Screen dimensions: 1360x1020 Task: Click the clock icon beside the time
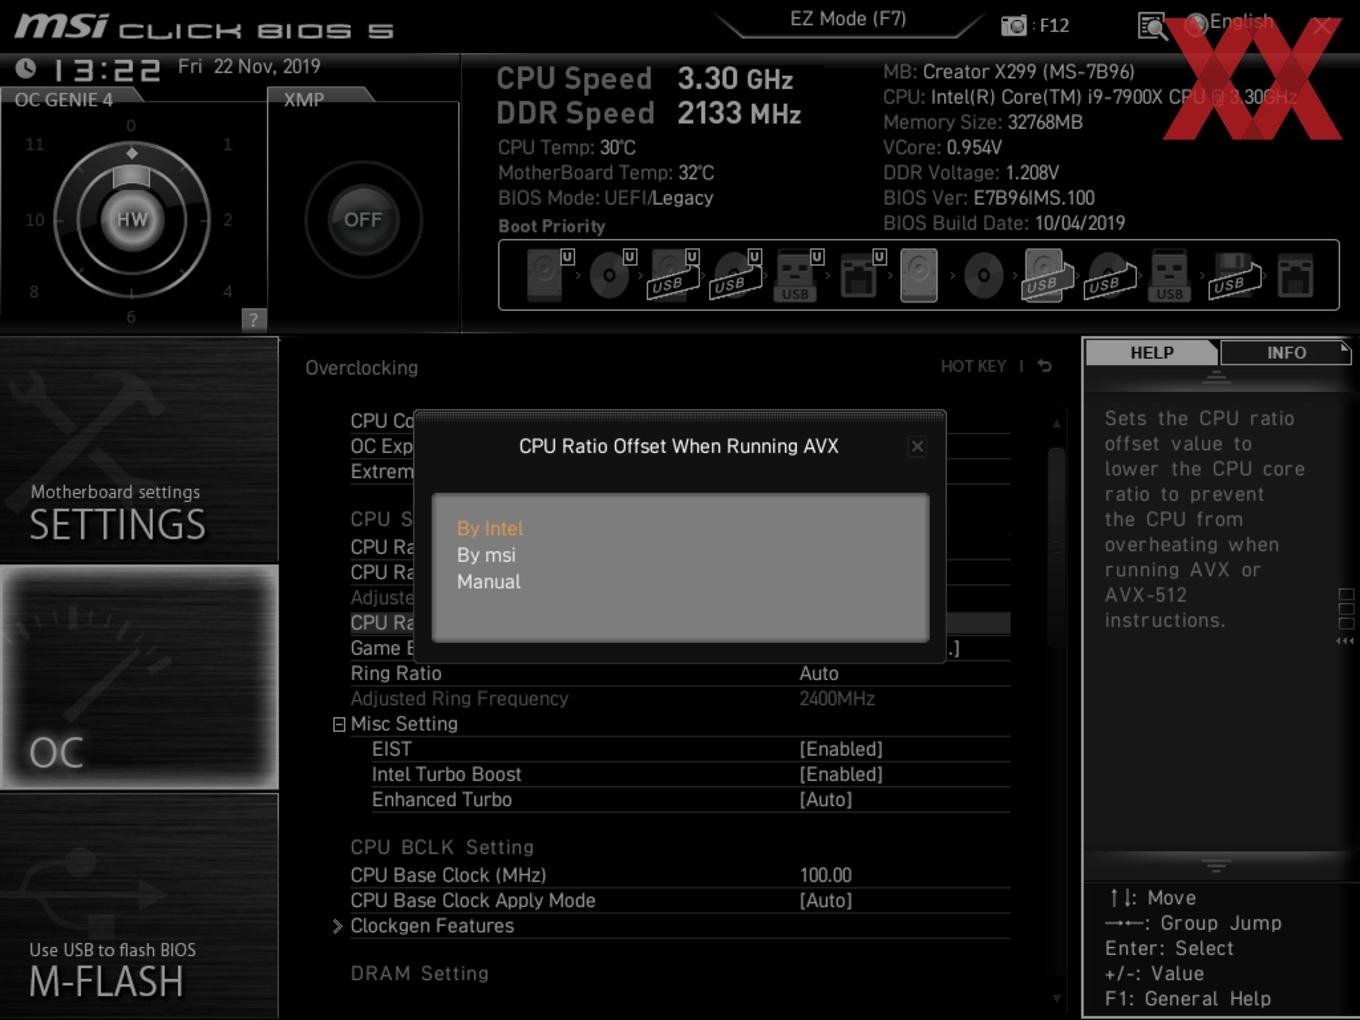coord(26,68)
